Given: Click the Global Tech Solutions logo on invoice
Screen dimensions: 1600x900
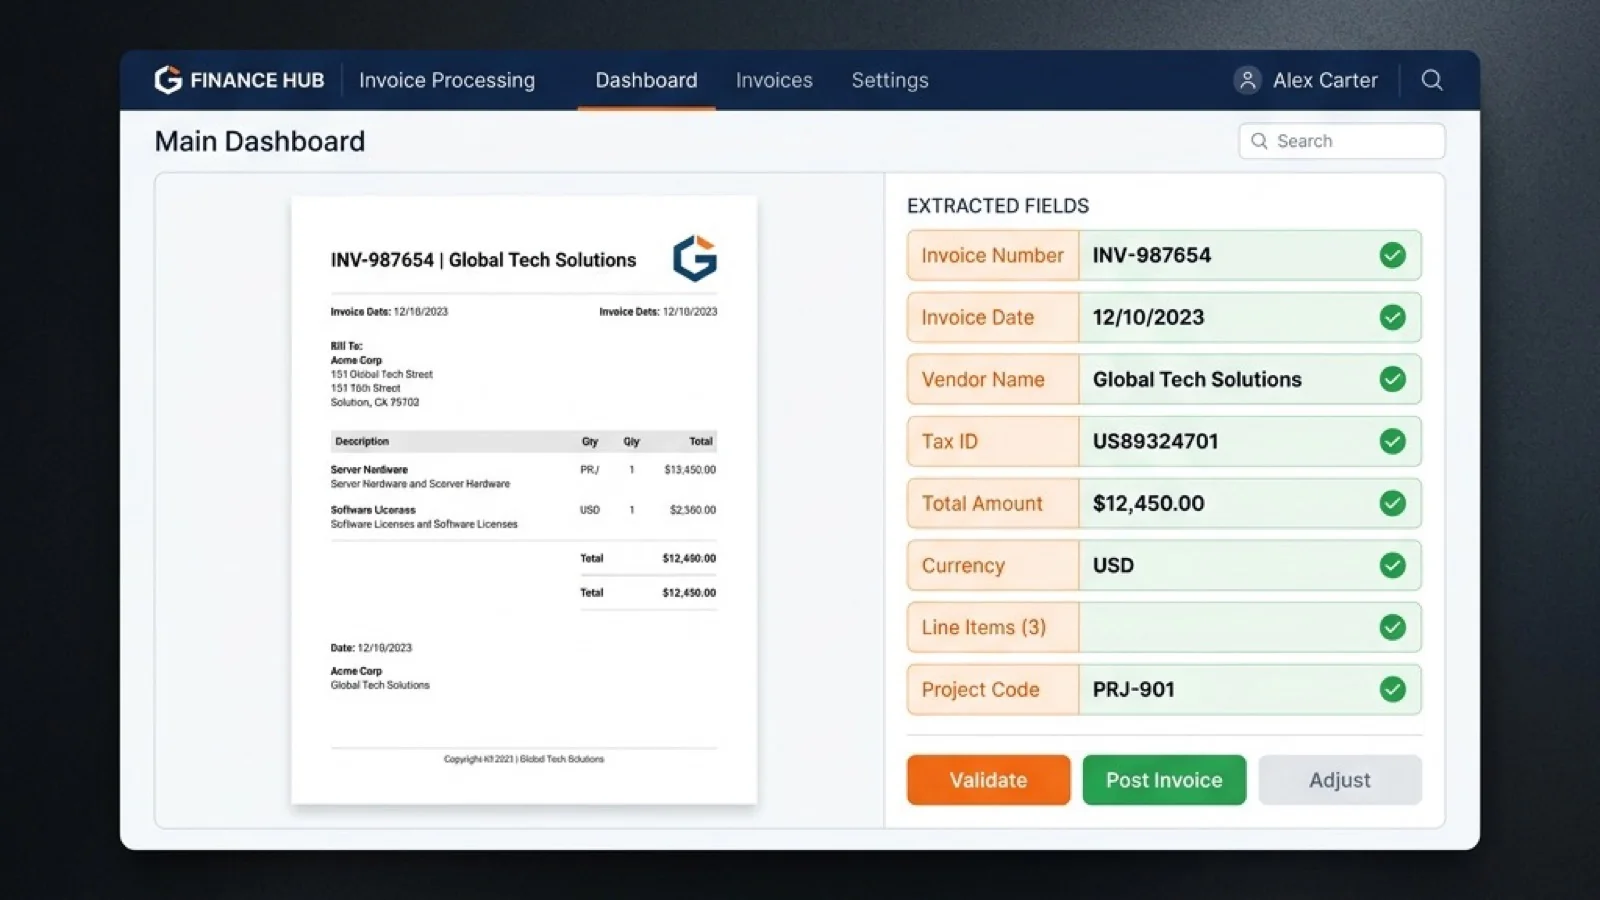Looking at the screenshot, I should 695,258.
